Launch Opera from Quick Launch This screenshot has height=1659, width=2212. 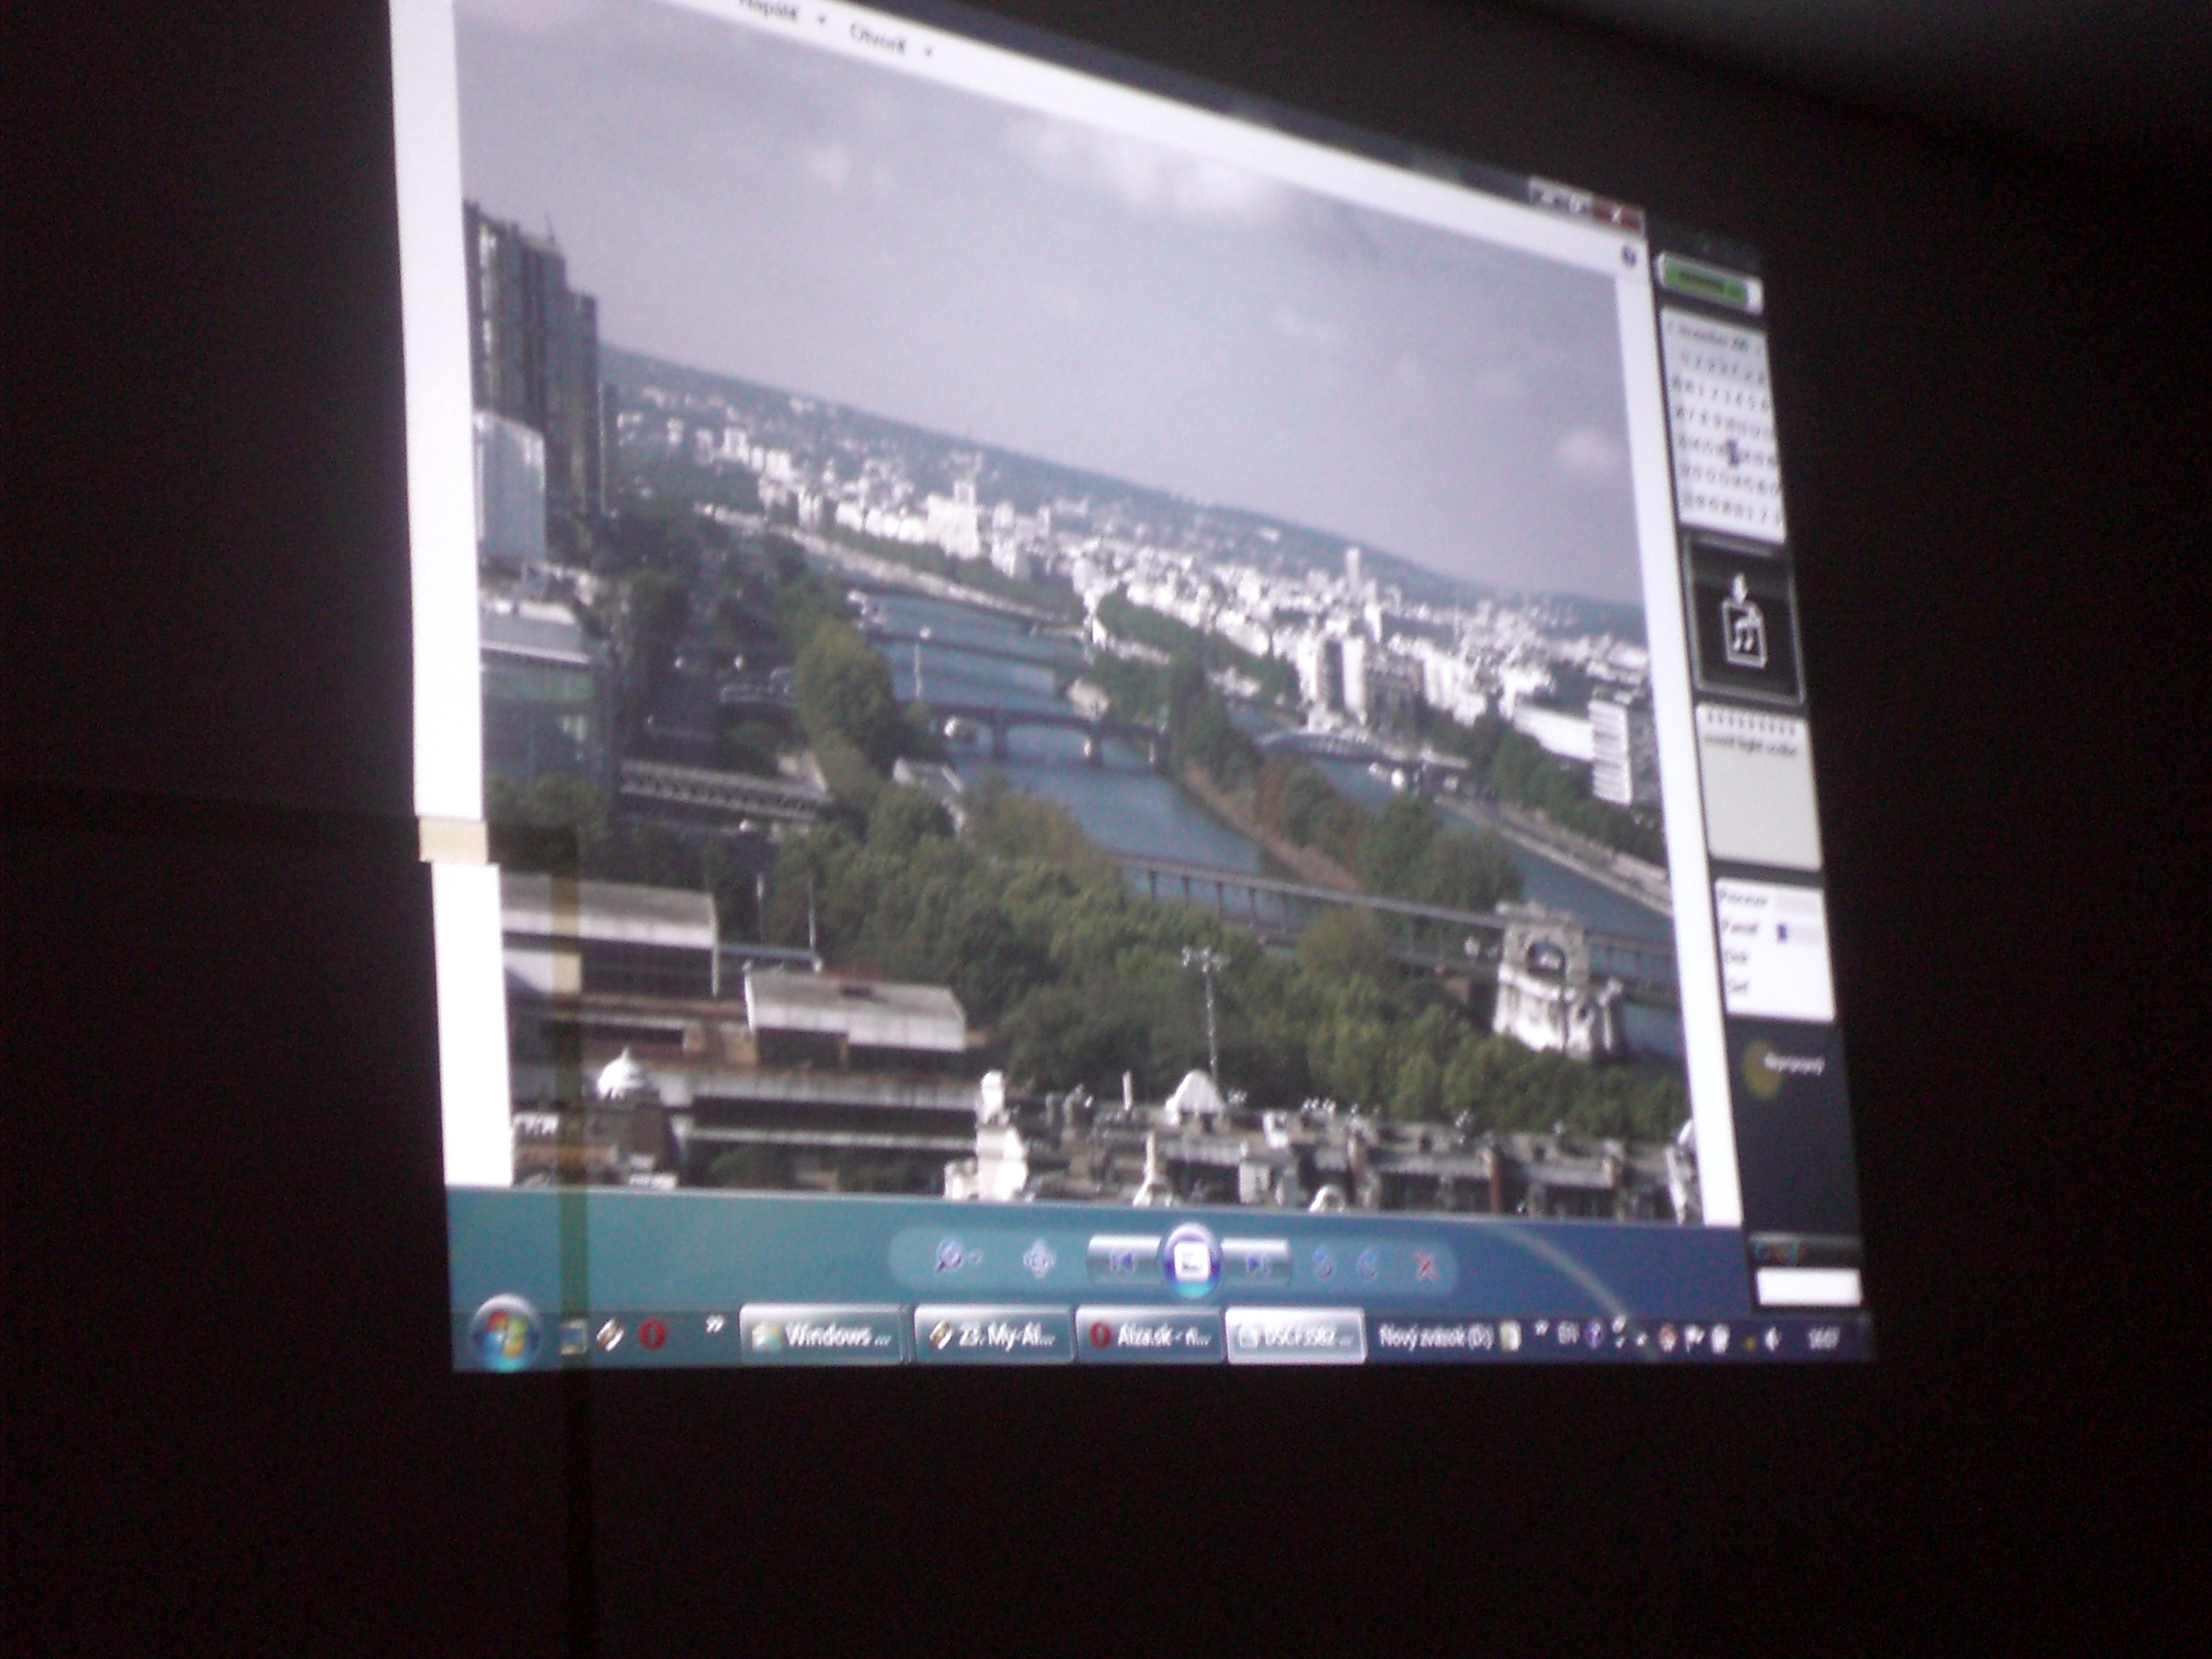[x=652, y=1335]
